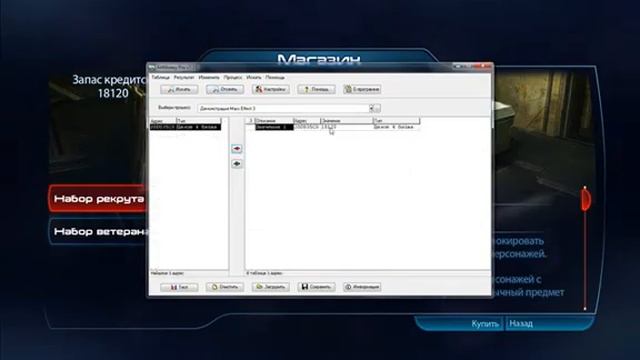Click the Тип column header in left list
This screenshot has width=640, height=360.
(x=198, y=121)
